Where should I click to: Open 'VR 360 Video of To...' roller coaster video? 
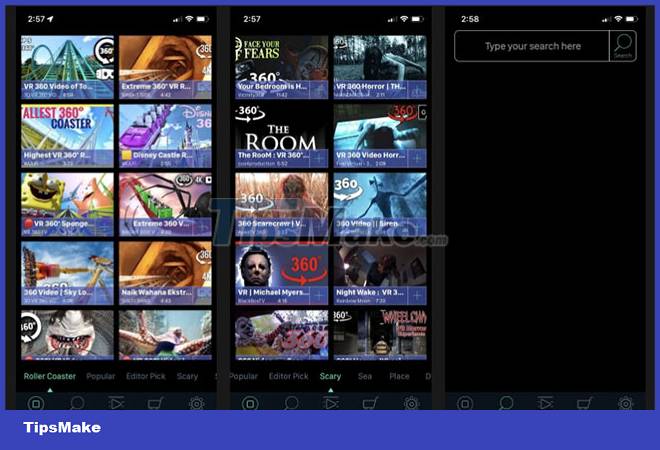pos(67,67)
